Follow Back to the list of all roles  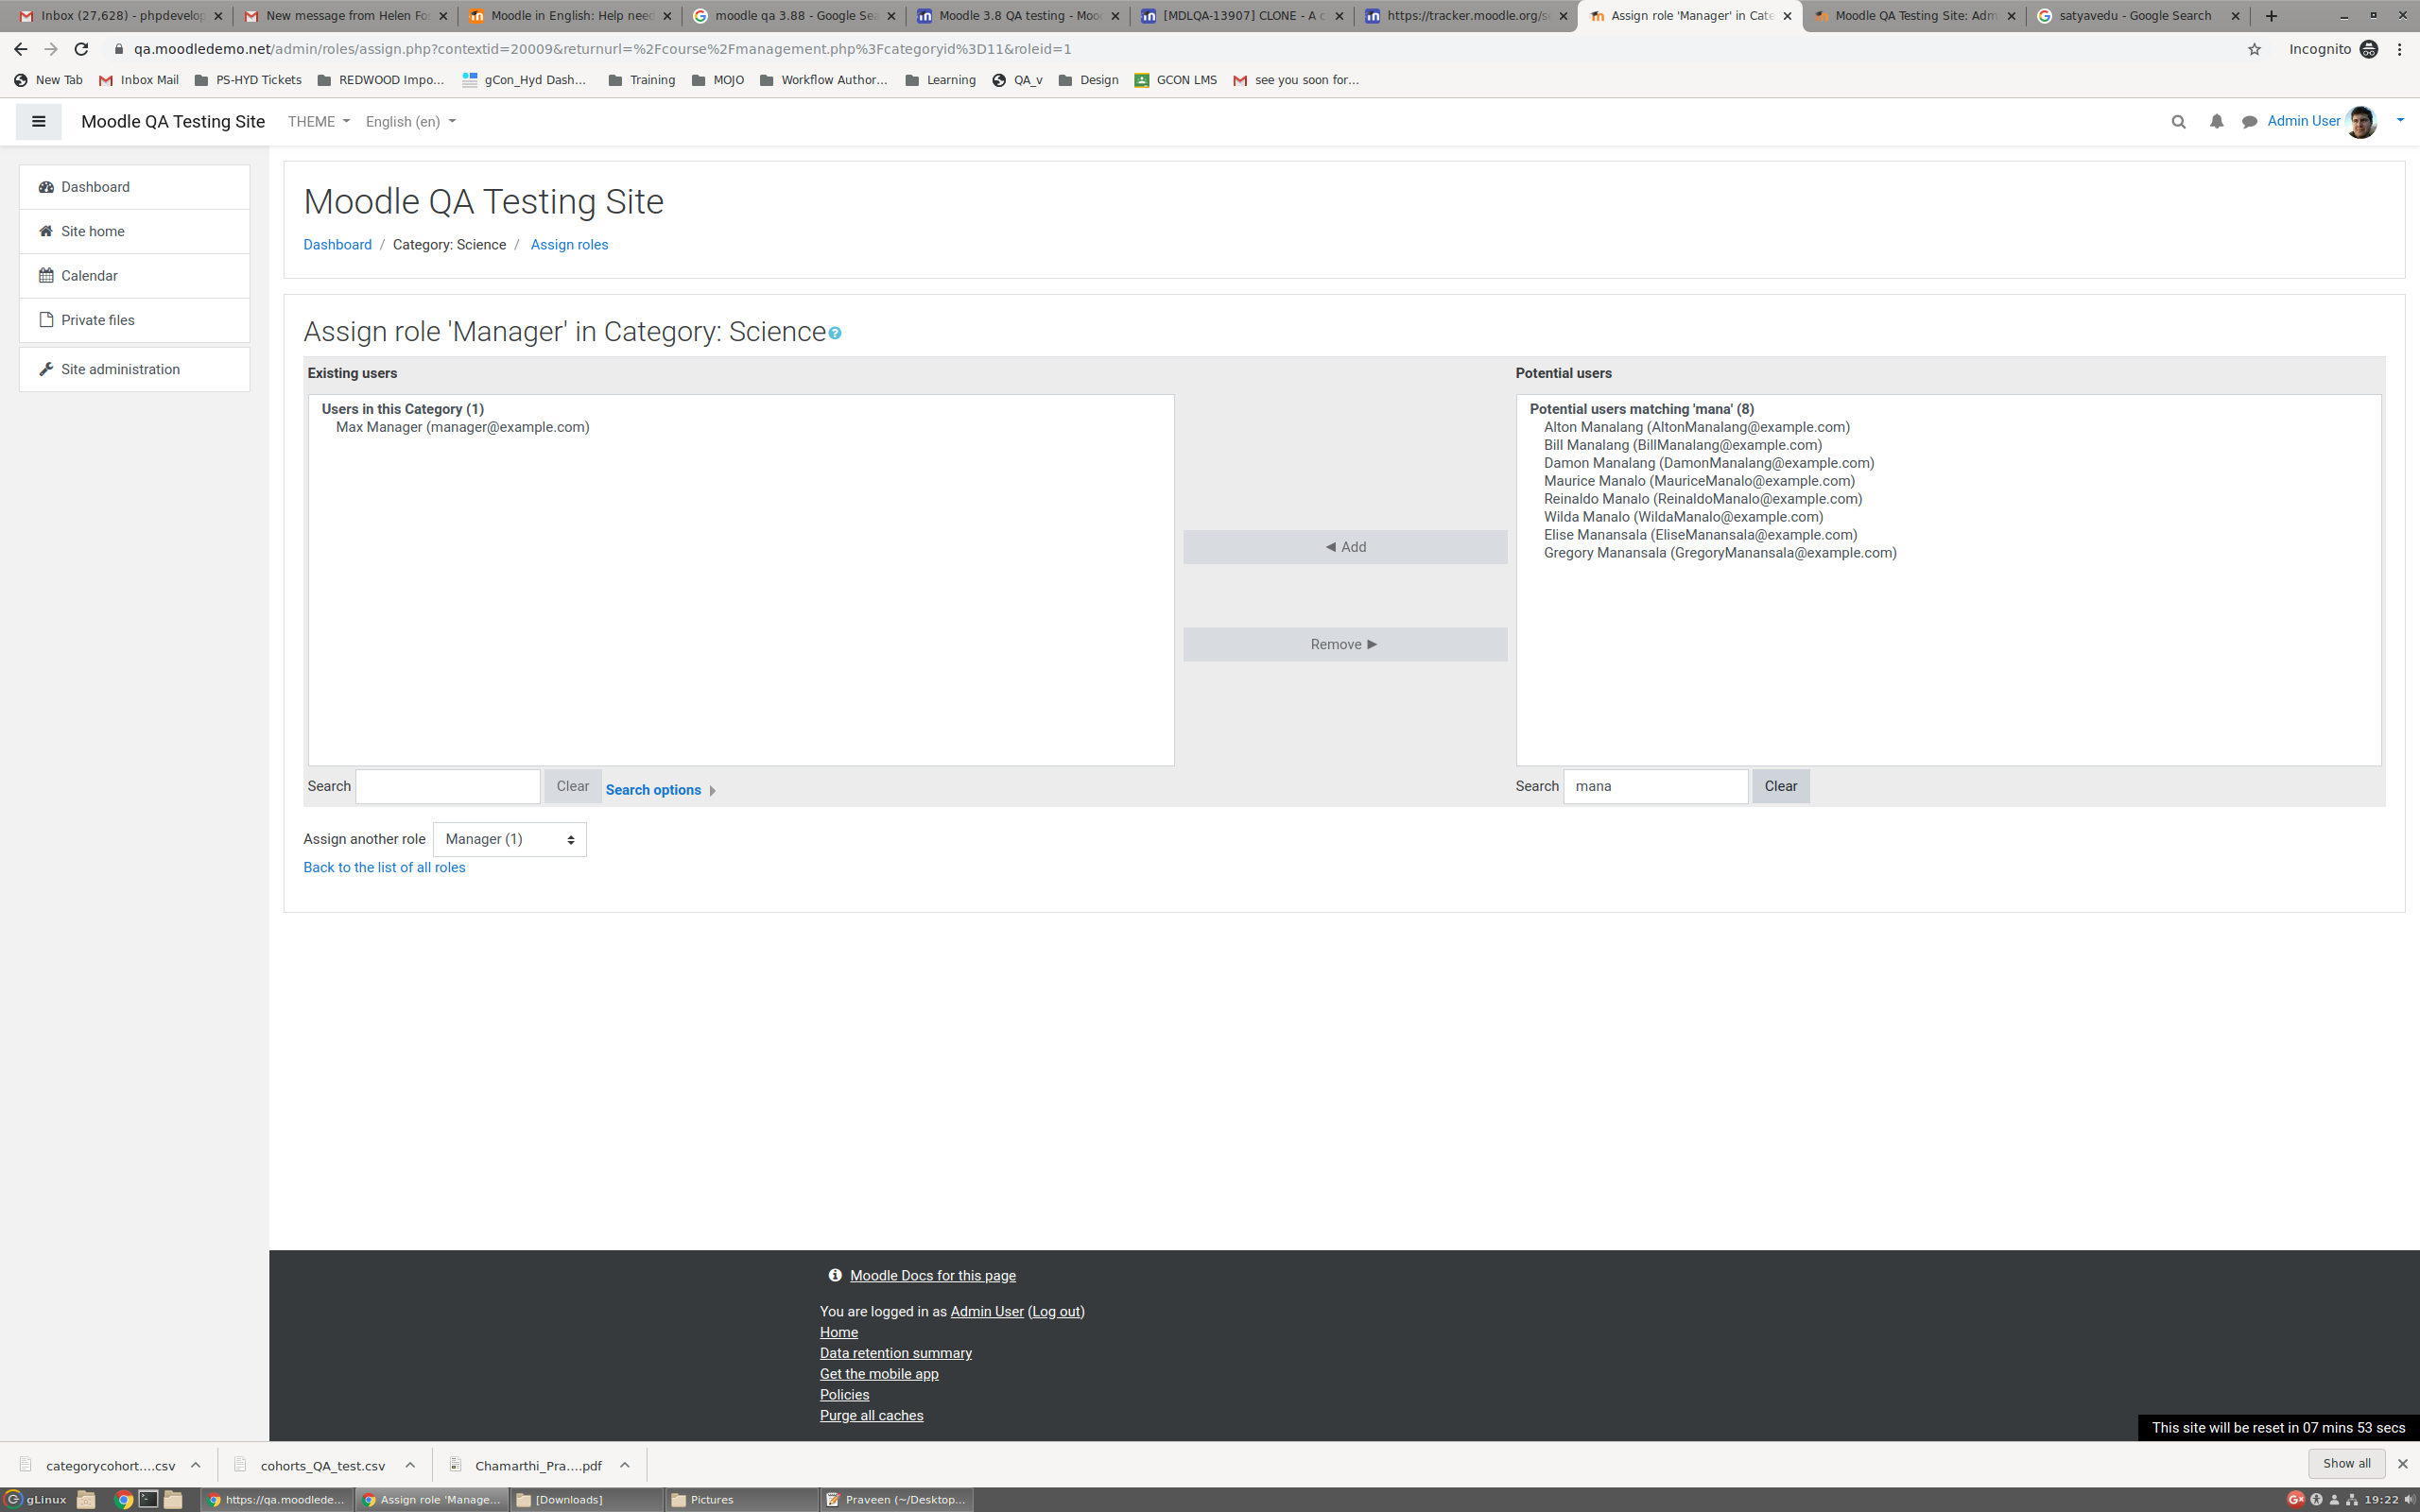[x=384, y=868]
